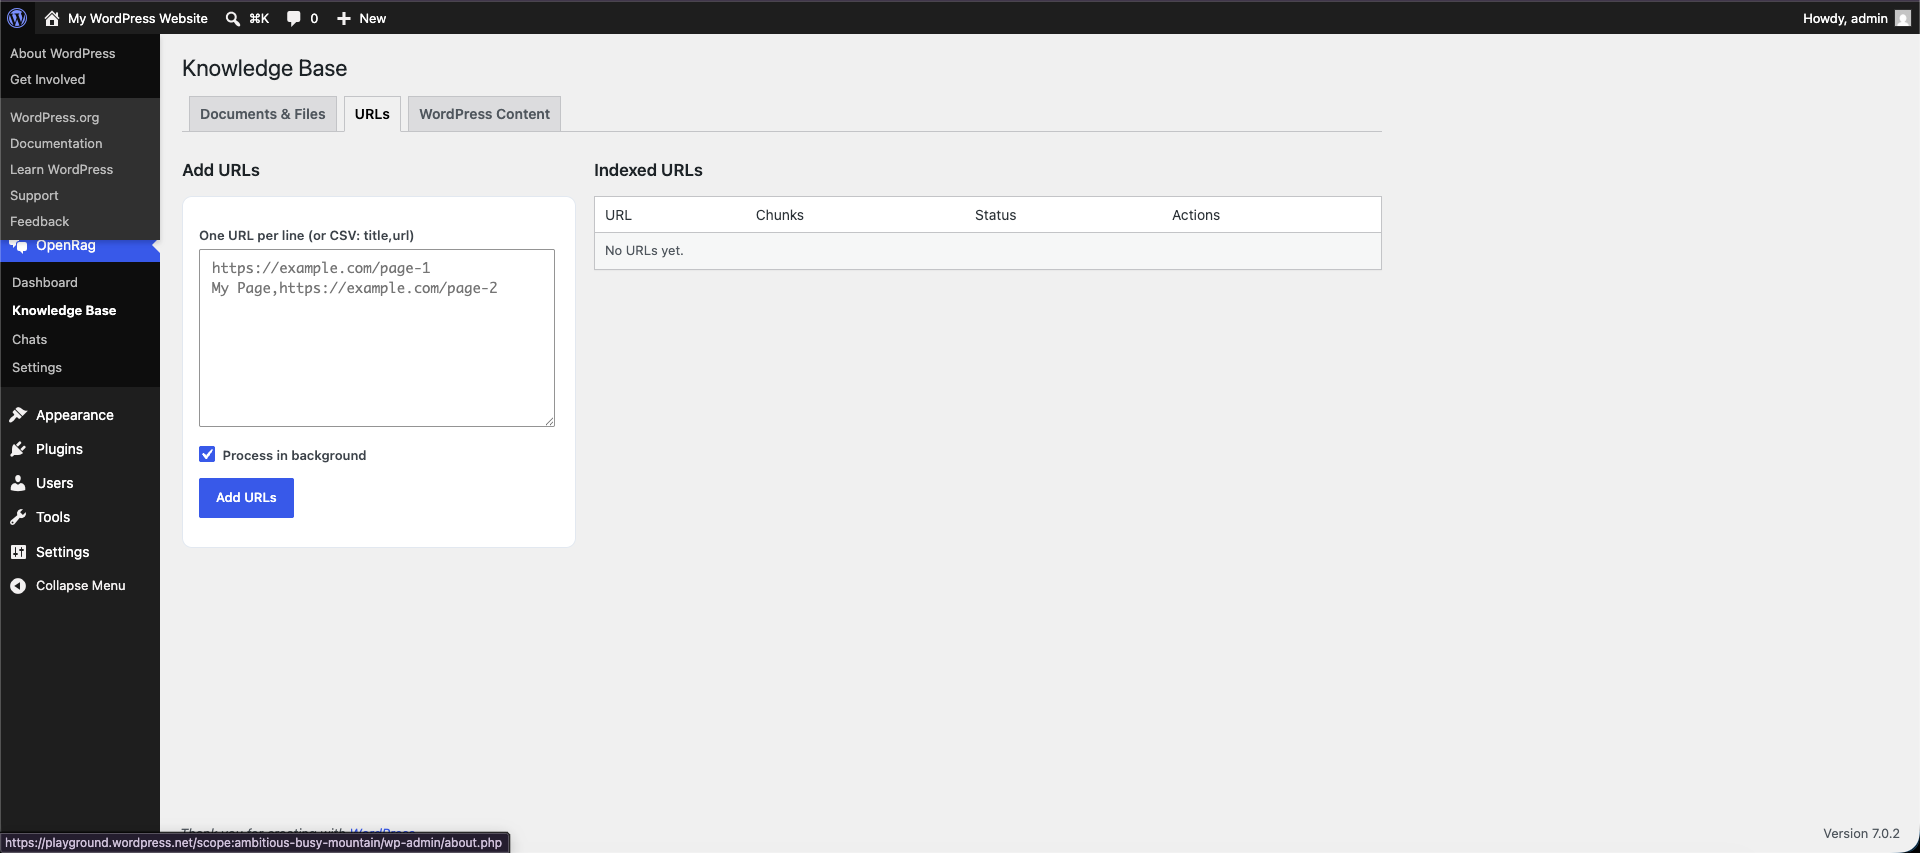The image size is (1920, 853).
Task: Click the Chunks column header
Action: pos(780,215)
